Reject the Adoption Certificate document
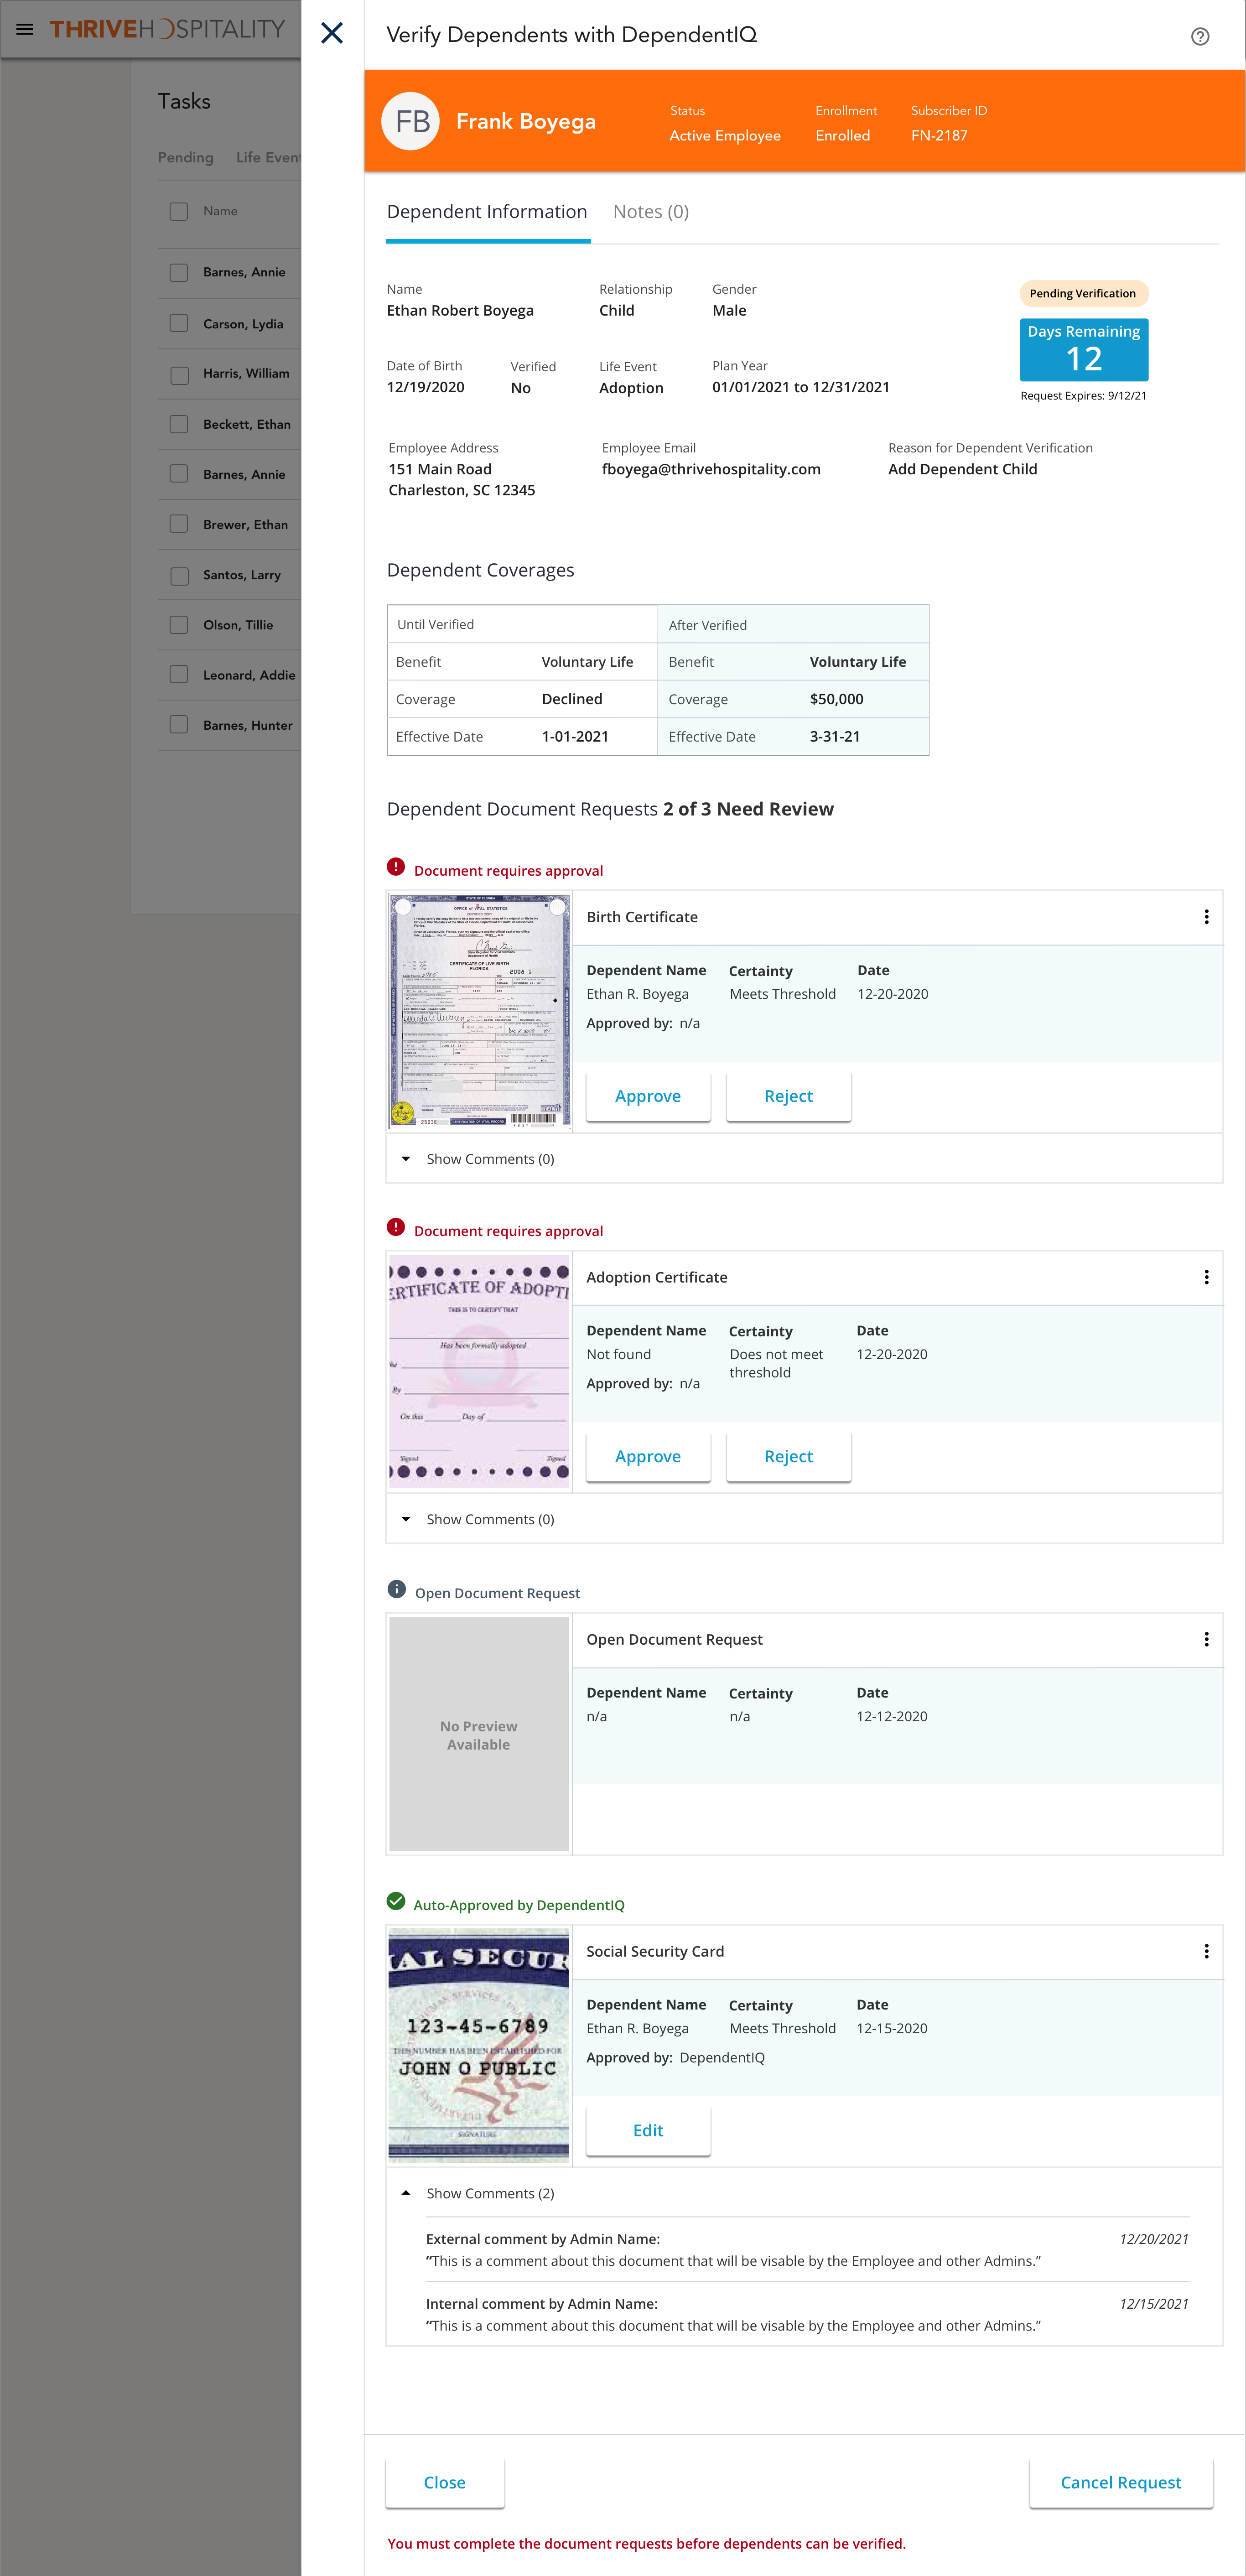This screenshot has width=1246, height=2576. coord(788,1456)
